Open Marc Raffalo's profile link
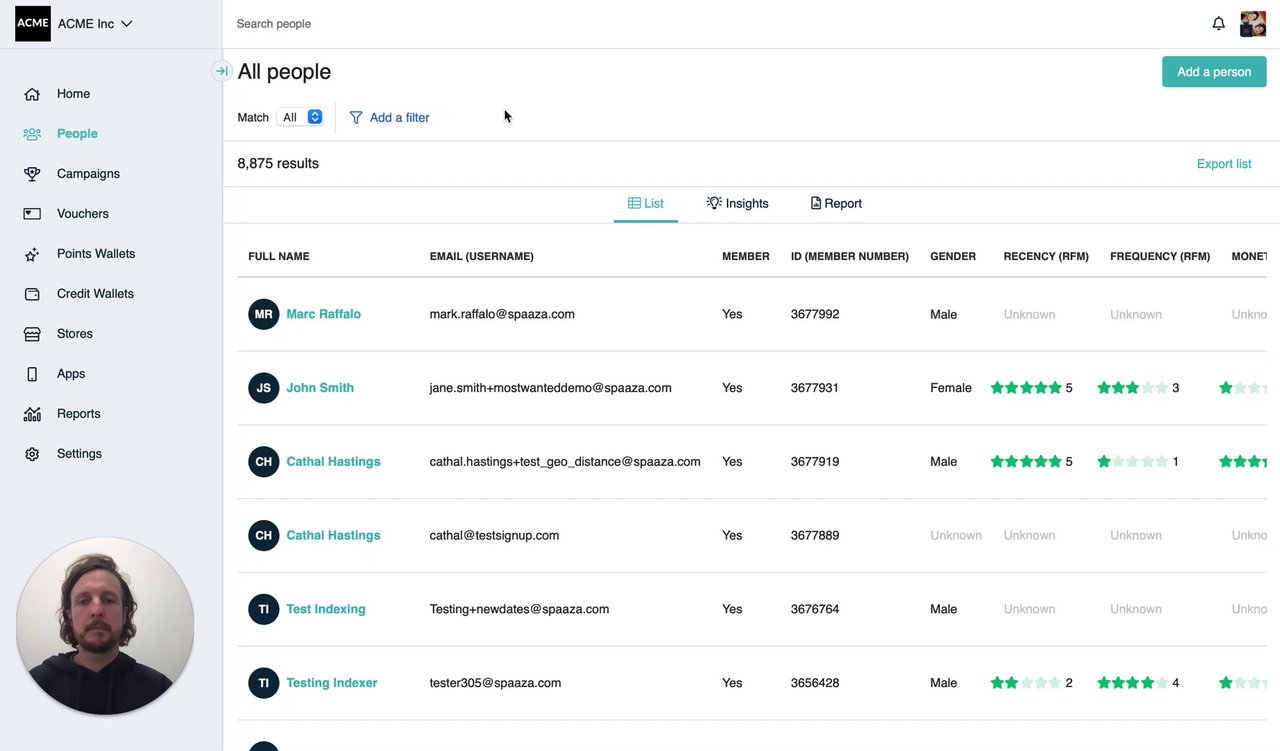Image resolution: width=1280 pixels, height=751 pixels. coord(323,314)
